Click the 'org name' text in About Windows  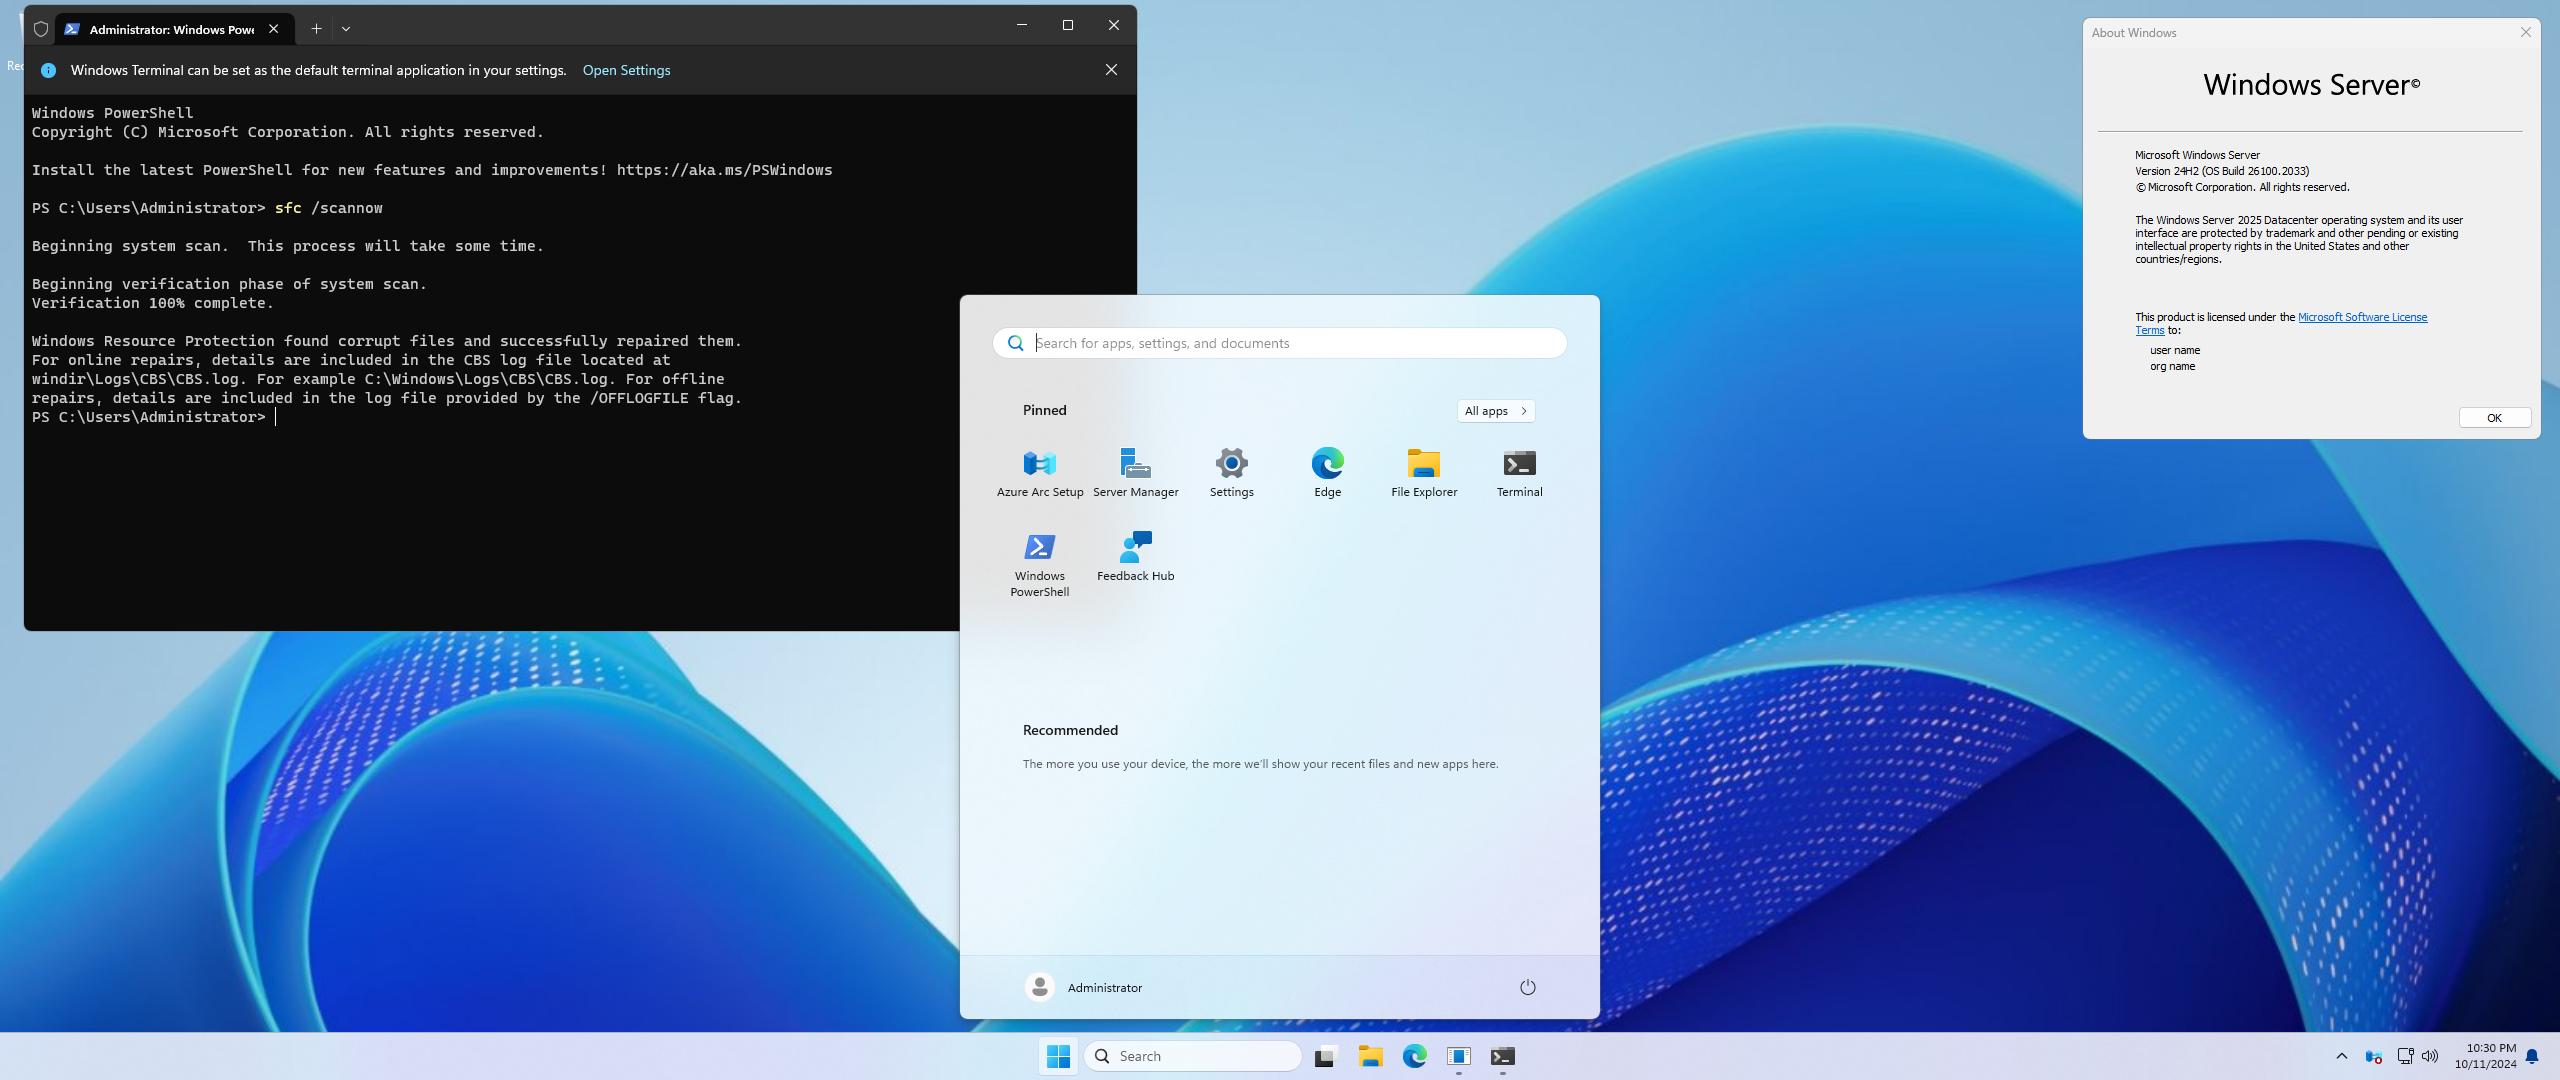click(x=2172, y=366)
